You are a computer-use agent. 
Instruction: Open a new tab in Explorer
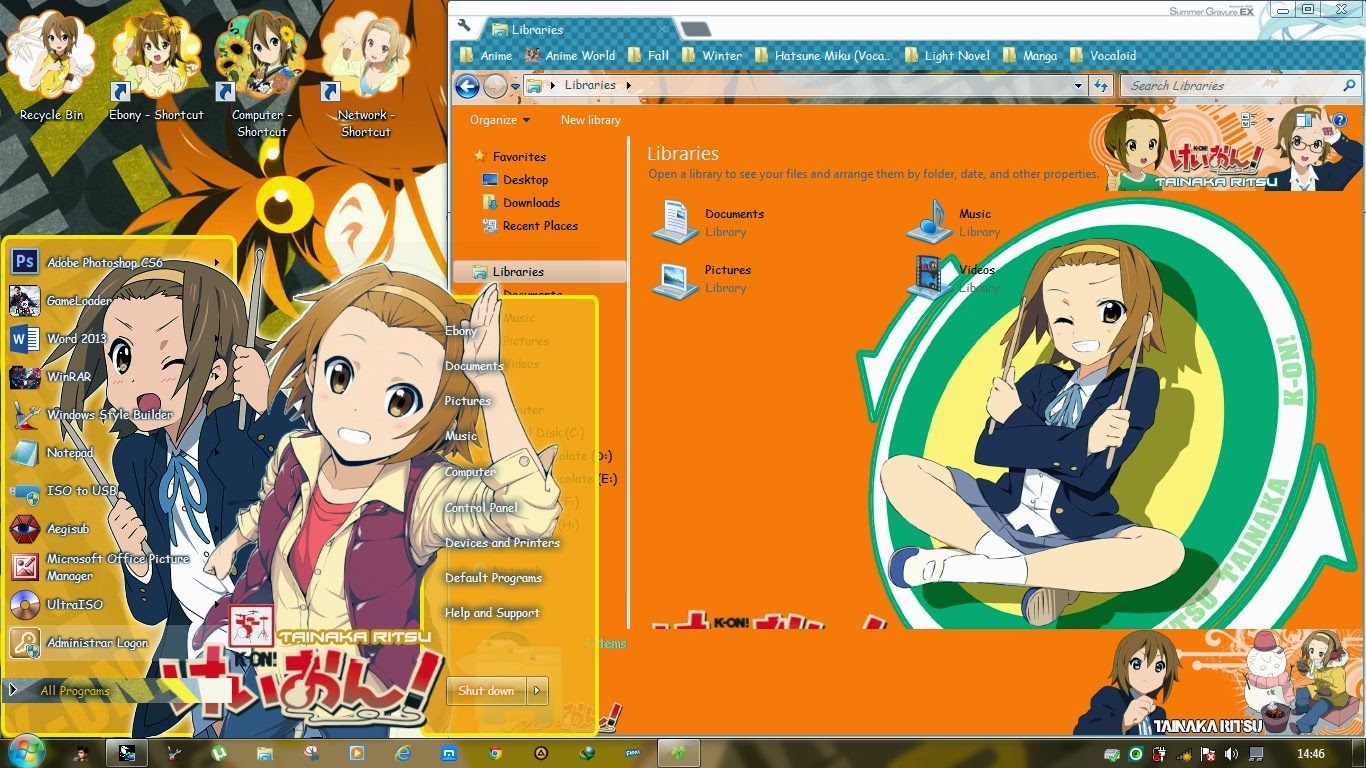[696, 29]
